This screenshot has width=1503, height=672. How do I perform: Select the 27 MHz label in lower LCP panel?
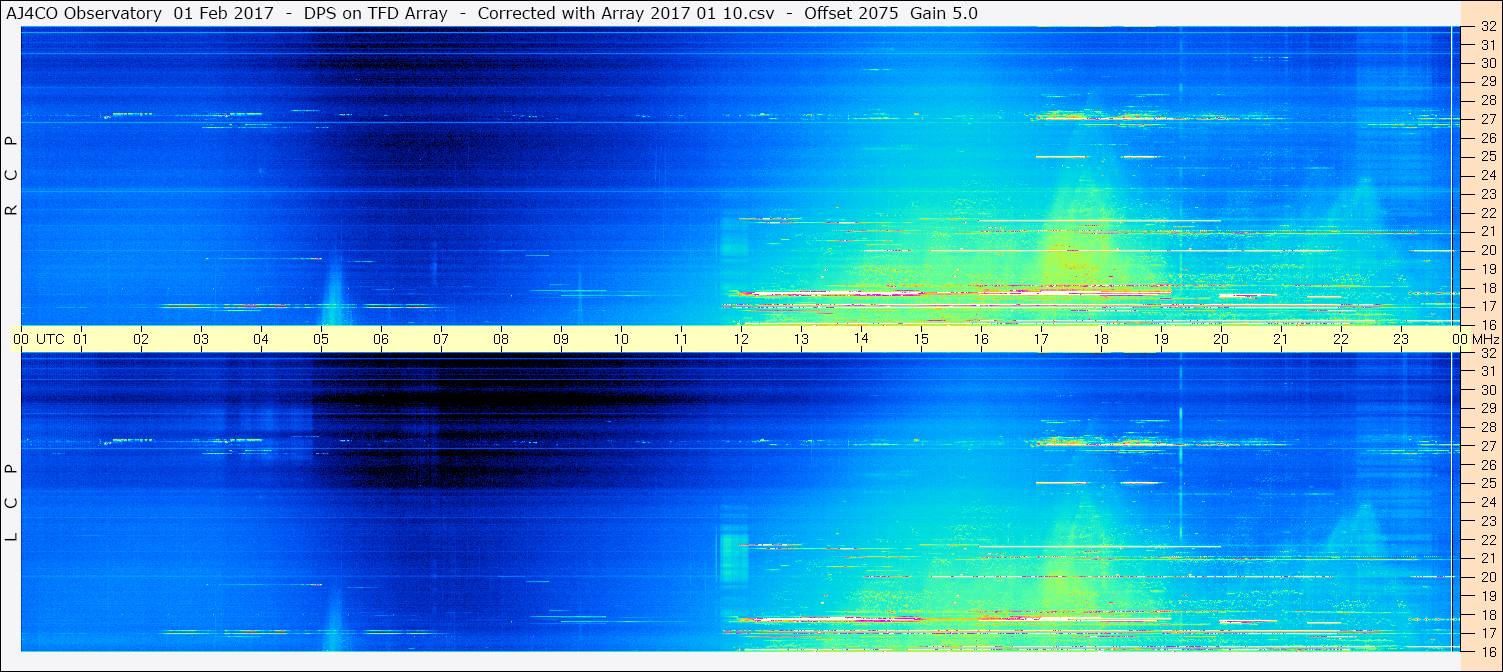pos(1488,446)
